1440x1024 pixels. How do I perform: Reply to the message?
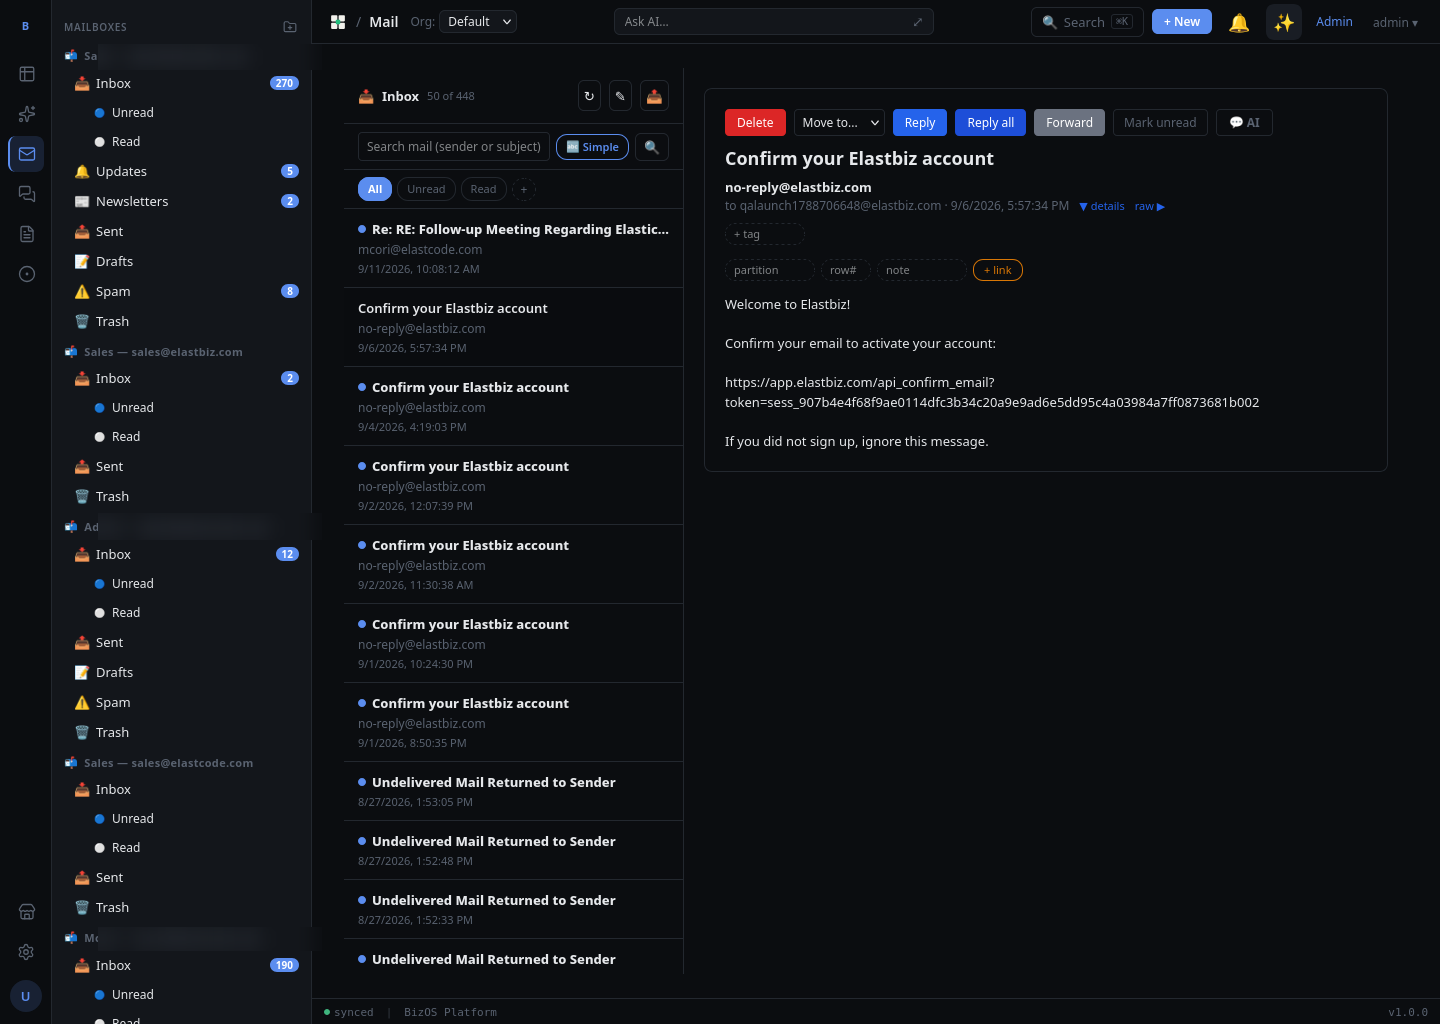click(x=920, y=122)
